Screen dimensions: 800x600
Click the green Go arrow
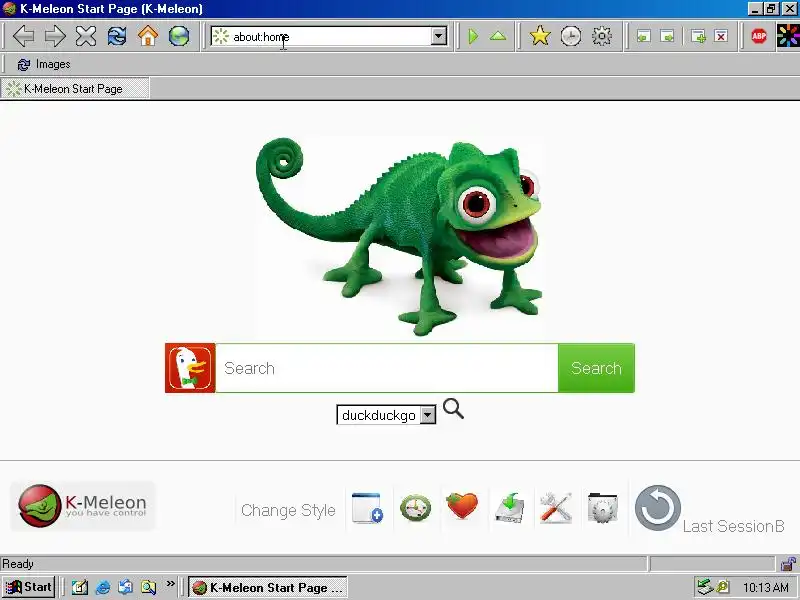tap(473, 36)
